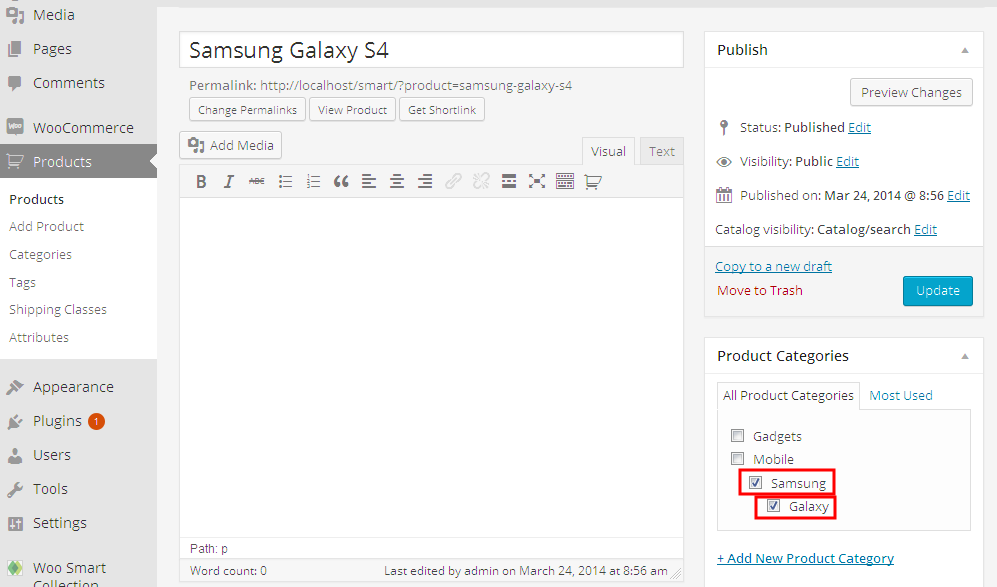Align text center

coord(397,182)
